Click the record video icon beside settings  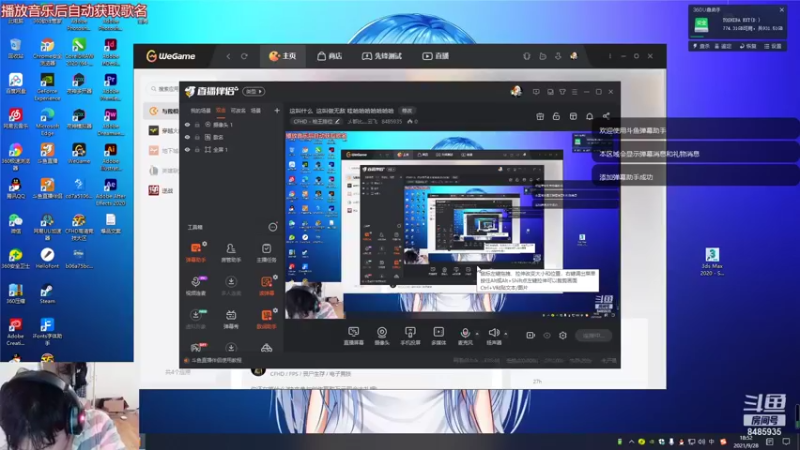tap(531, 335)
